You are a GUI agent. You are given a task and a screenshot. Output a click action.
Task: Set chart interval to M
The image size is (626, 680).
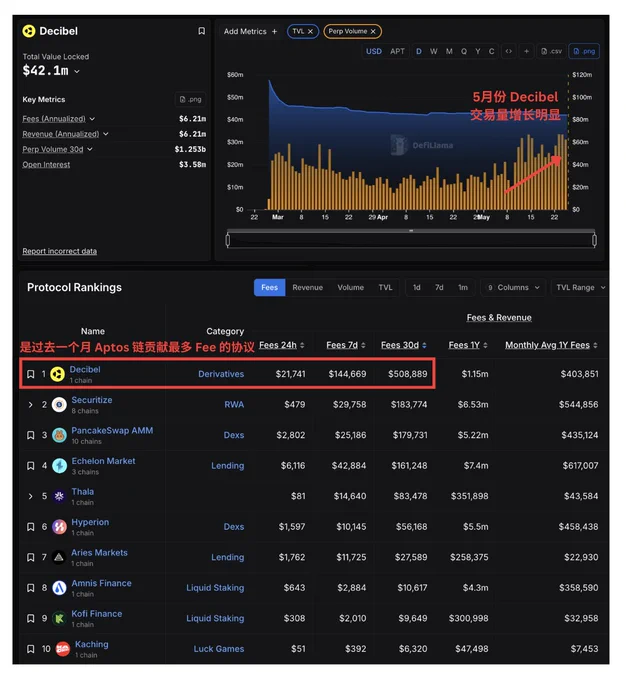click(x=449, y=51)
